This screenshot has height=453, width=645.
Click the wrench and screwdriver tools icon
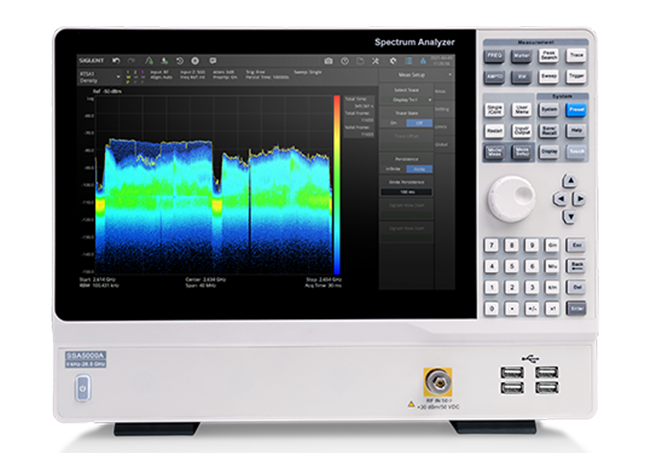click(x=374, y=61)
